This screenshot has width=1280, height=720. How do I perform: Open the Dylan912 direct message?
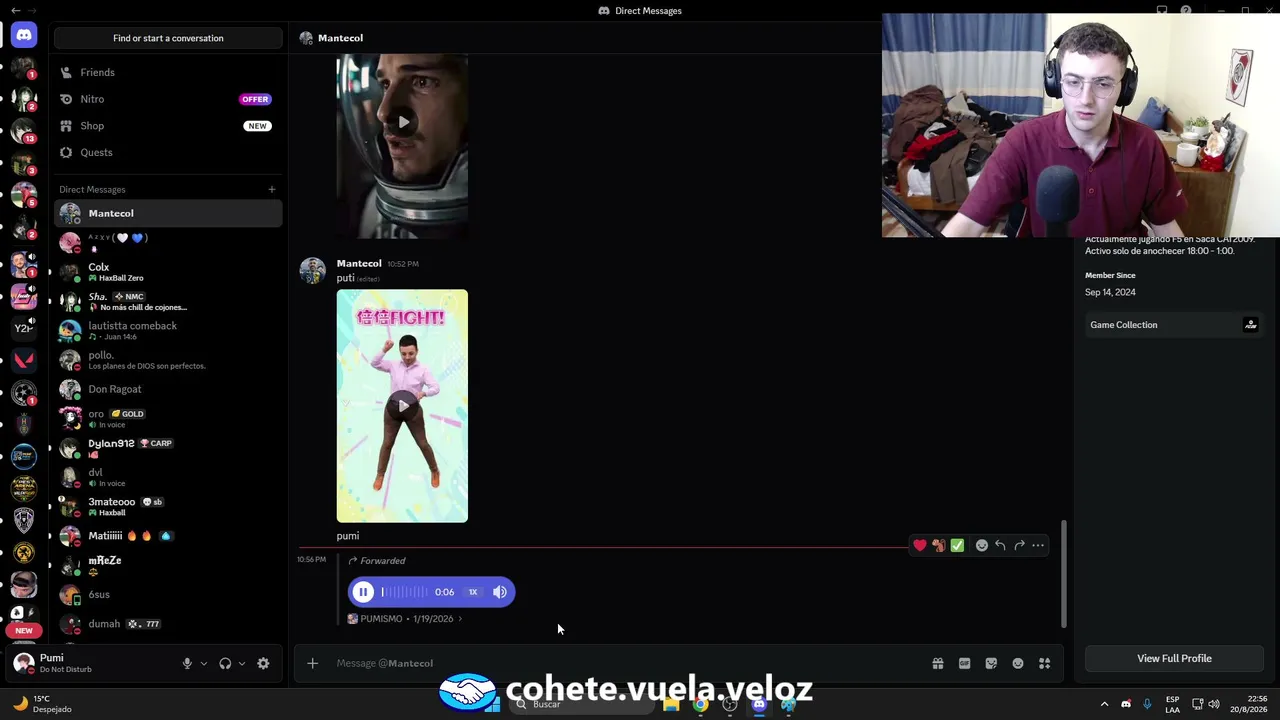point(168,448)
